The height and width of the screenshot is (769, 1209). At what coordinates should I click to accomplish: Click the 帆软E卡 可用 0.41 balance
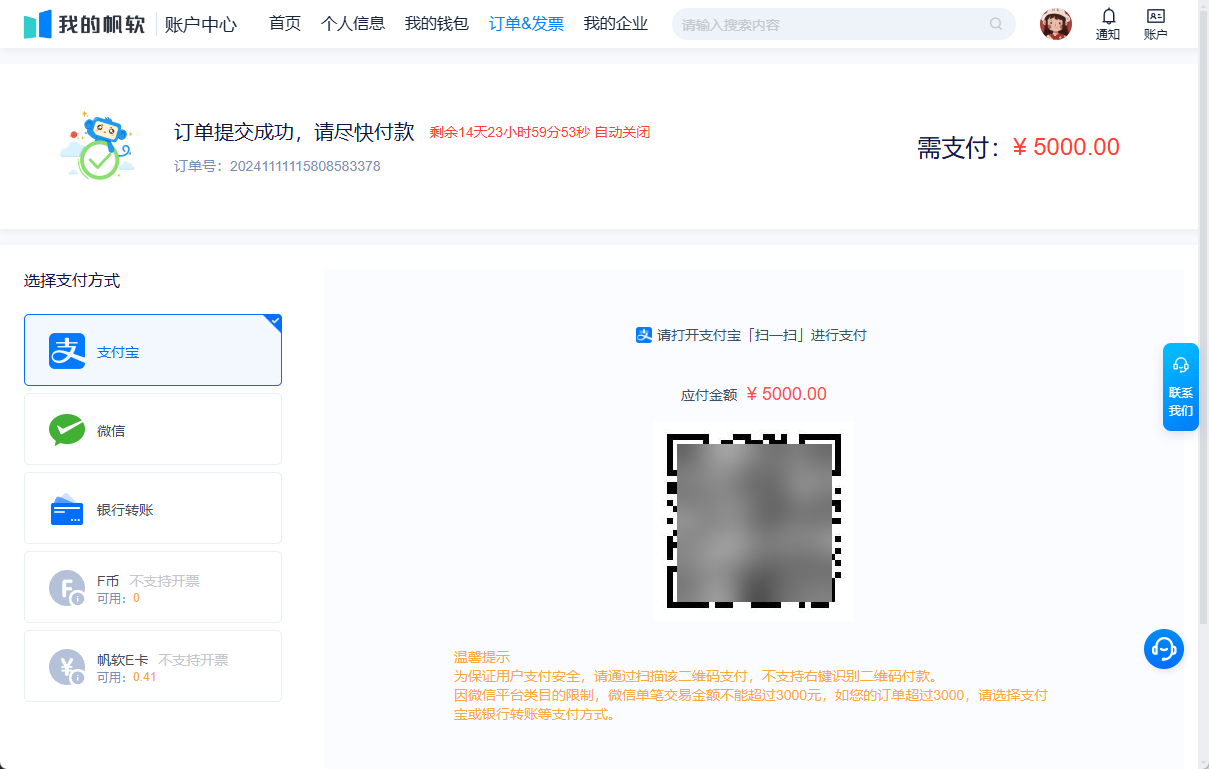click(127, 677)
